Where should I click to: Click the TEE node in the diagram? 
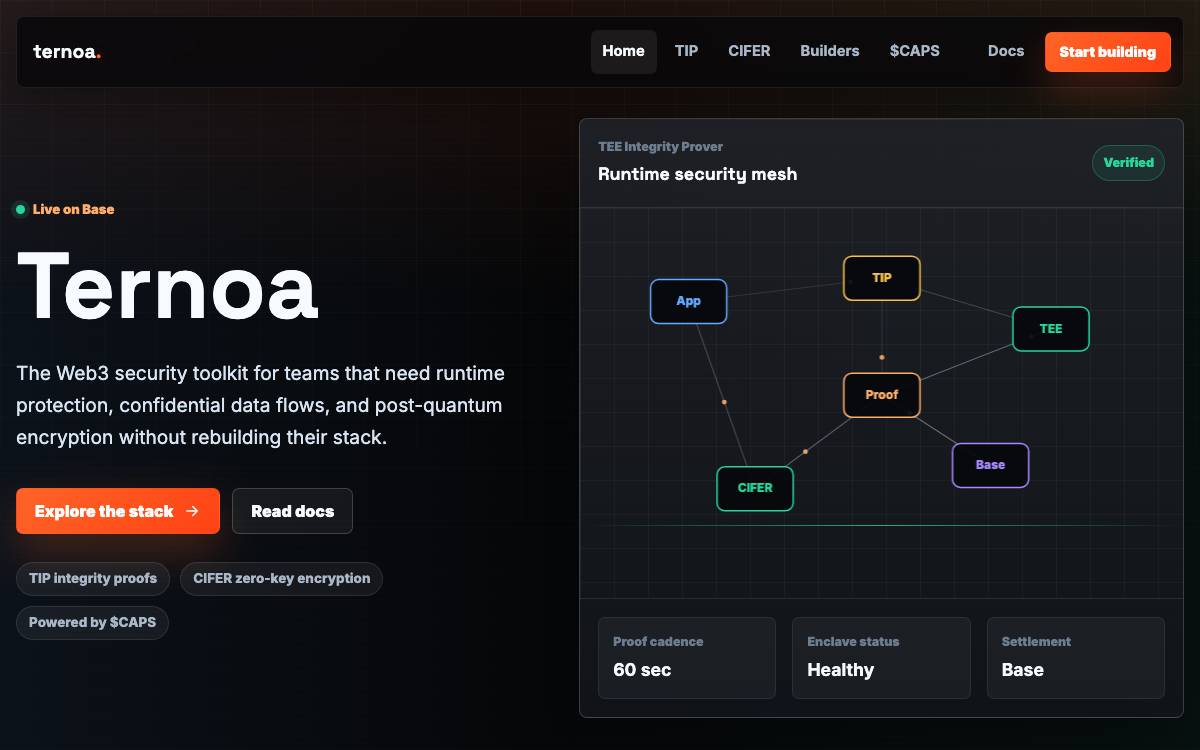1051,329
